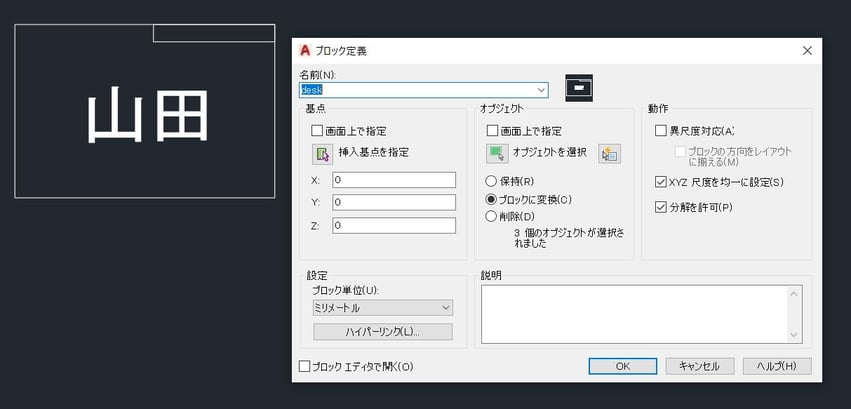
Task: Select the ブロックに変換(C) radio button
Action: coord(491,199)
